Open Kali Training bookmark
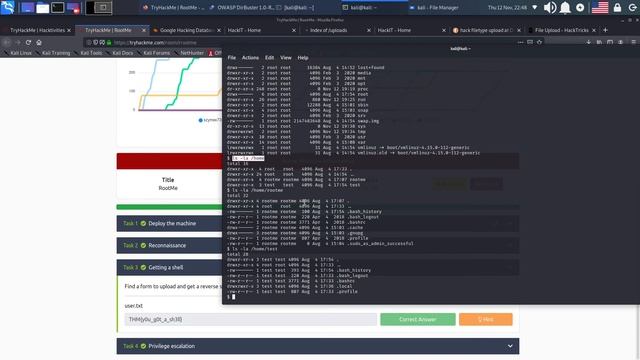640x360 pixels. 53,53
